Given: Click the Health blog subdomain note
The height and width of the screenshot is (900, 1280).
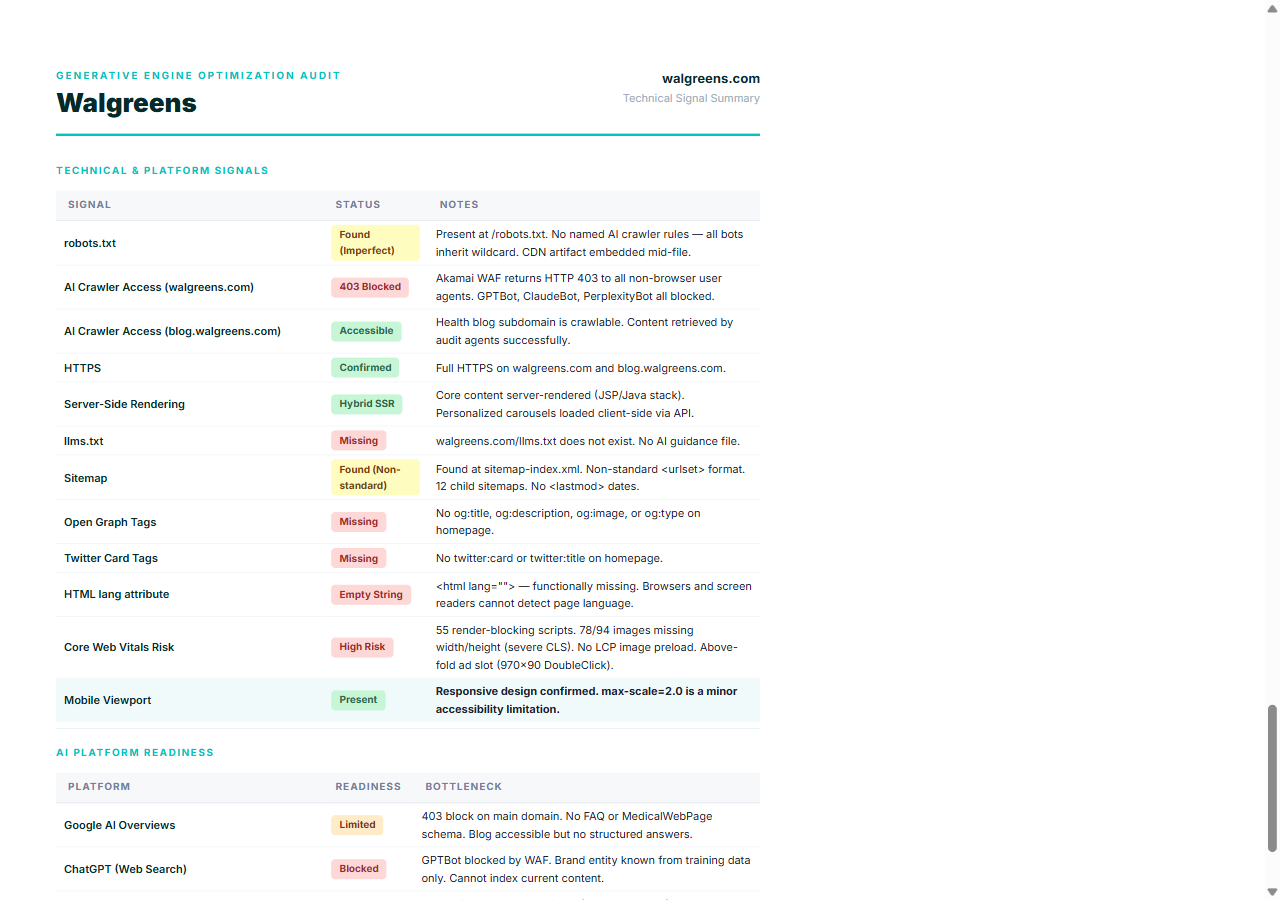Looking at the screenshot, I should 584,331.
